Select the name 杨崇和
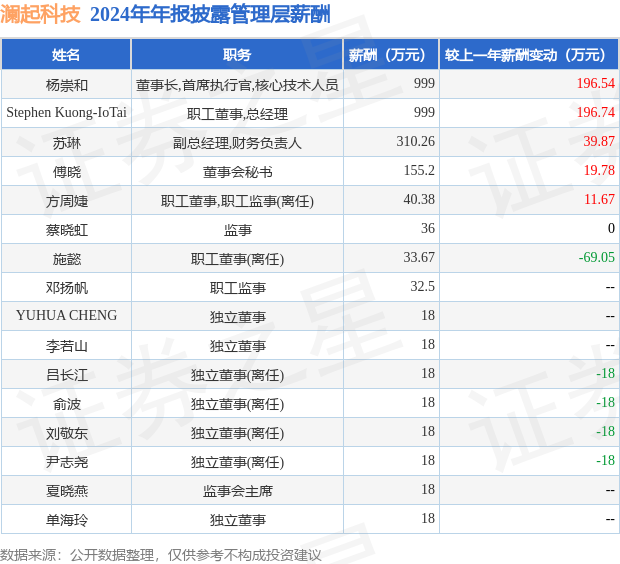The image size is (620, 564). coord(66,85)
